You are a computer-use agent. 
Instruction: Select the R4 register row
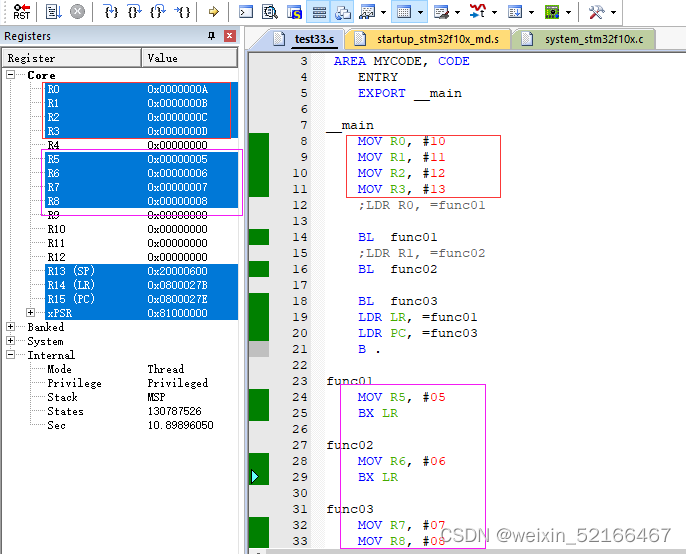(x=141, y=145)
